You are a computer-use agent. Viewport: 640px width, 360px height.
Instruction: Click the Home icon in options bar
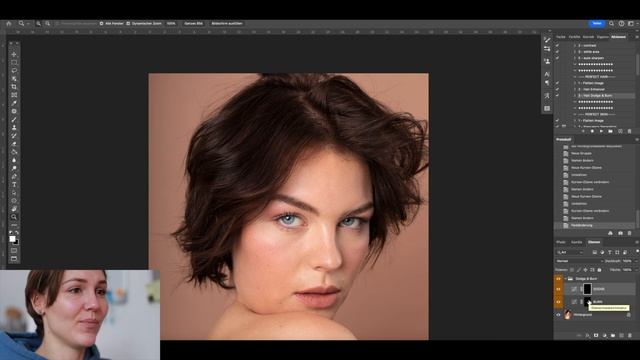[x=9, y=24]
